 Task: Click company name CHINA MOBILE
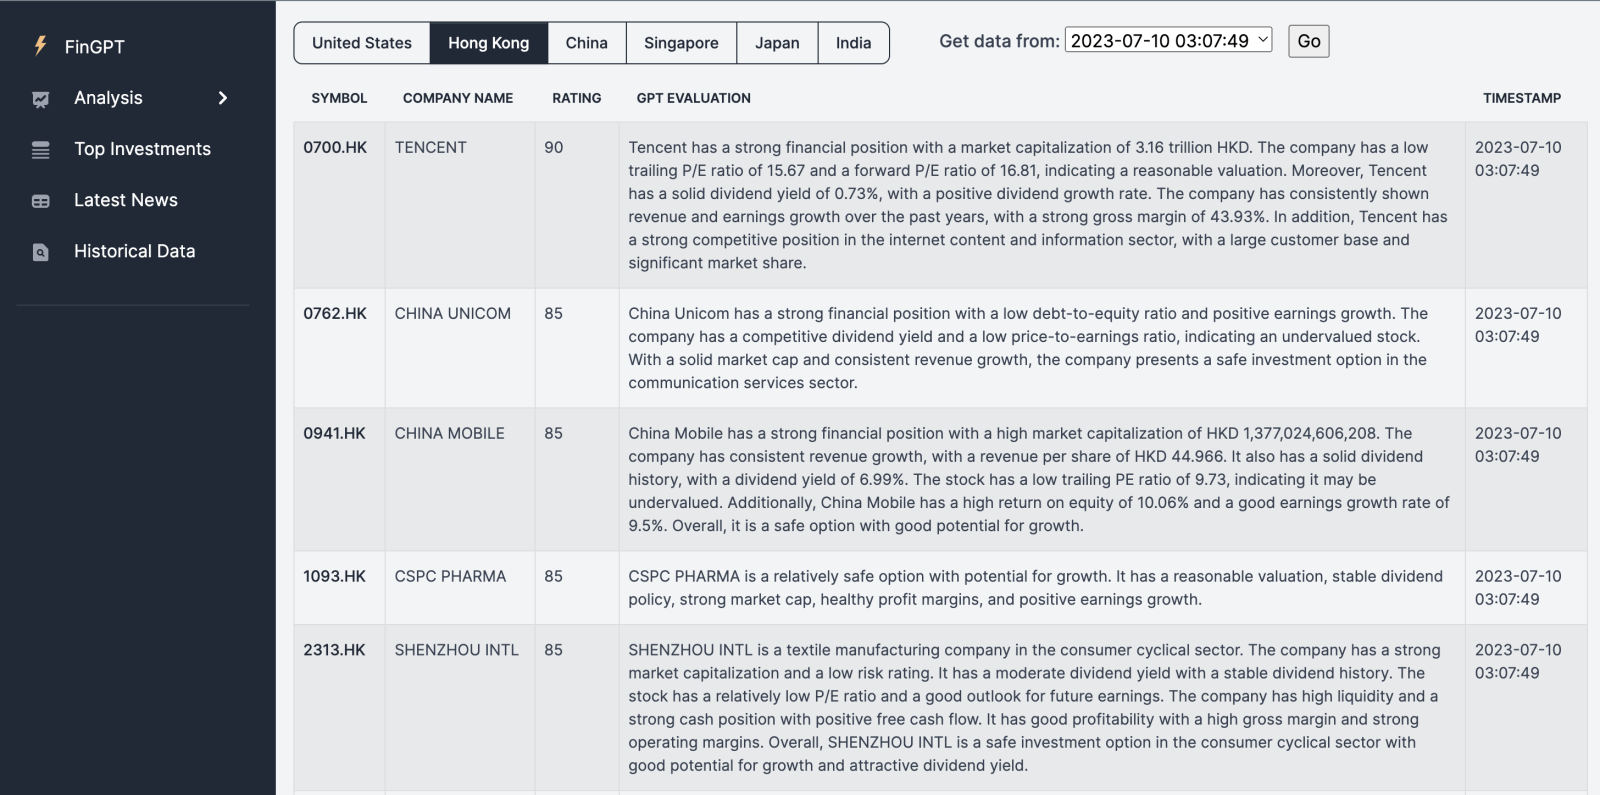[x=449, y=433]
